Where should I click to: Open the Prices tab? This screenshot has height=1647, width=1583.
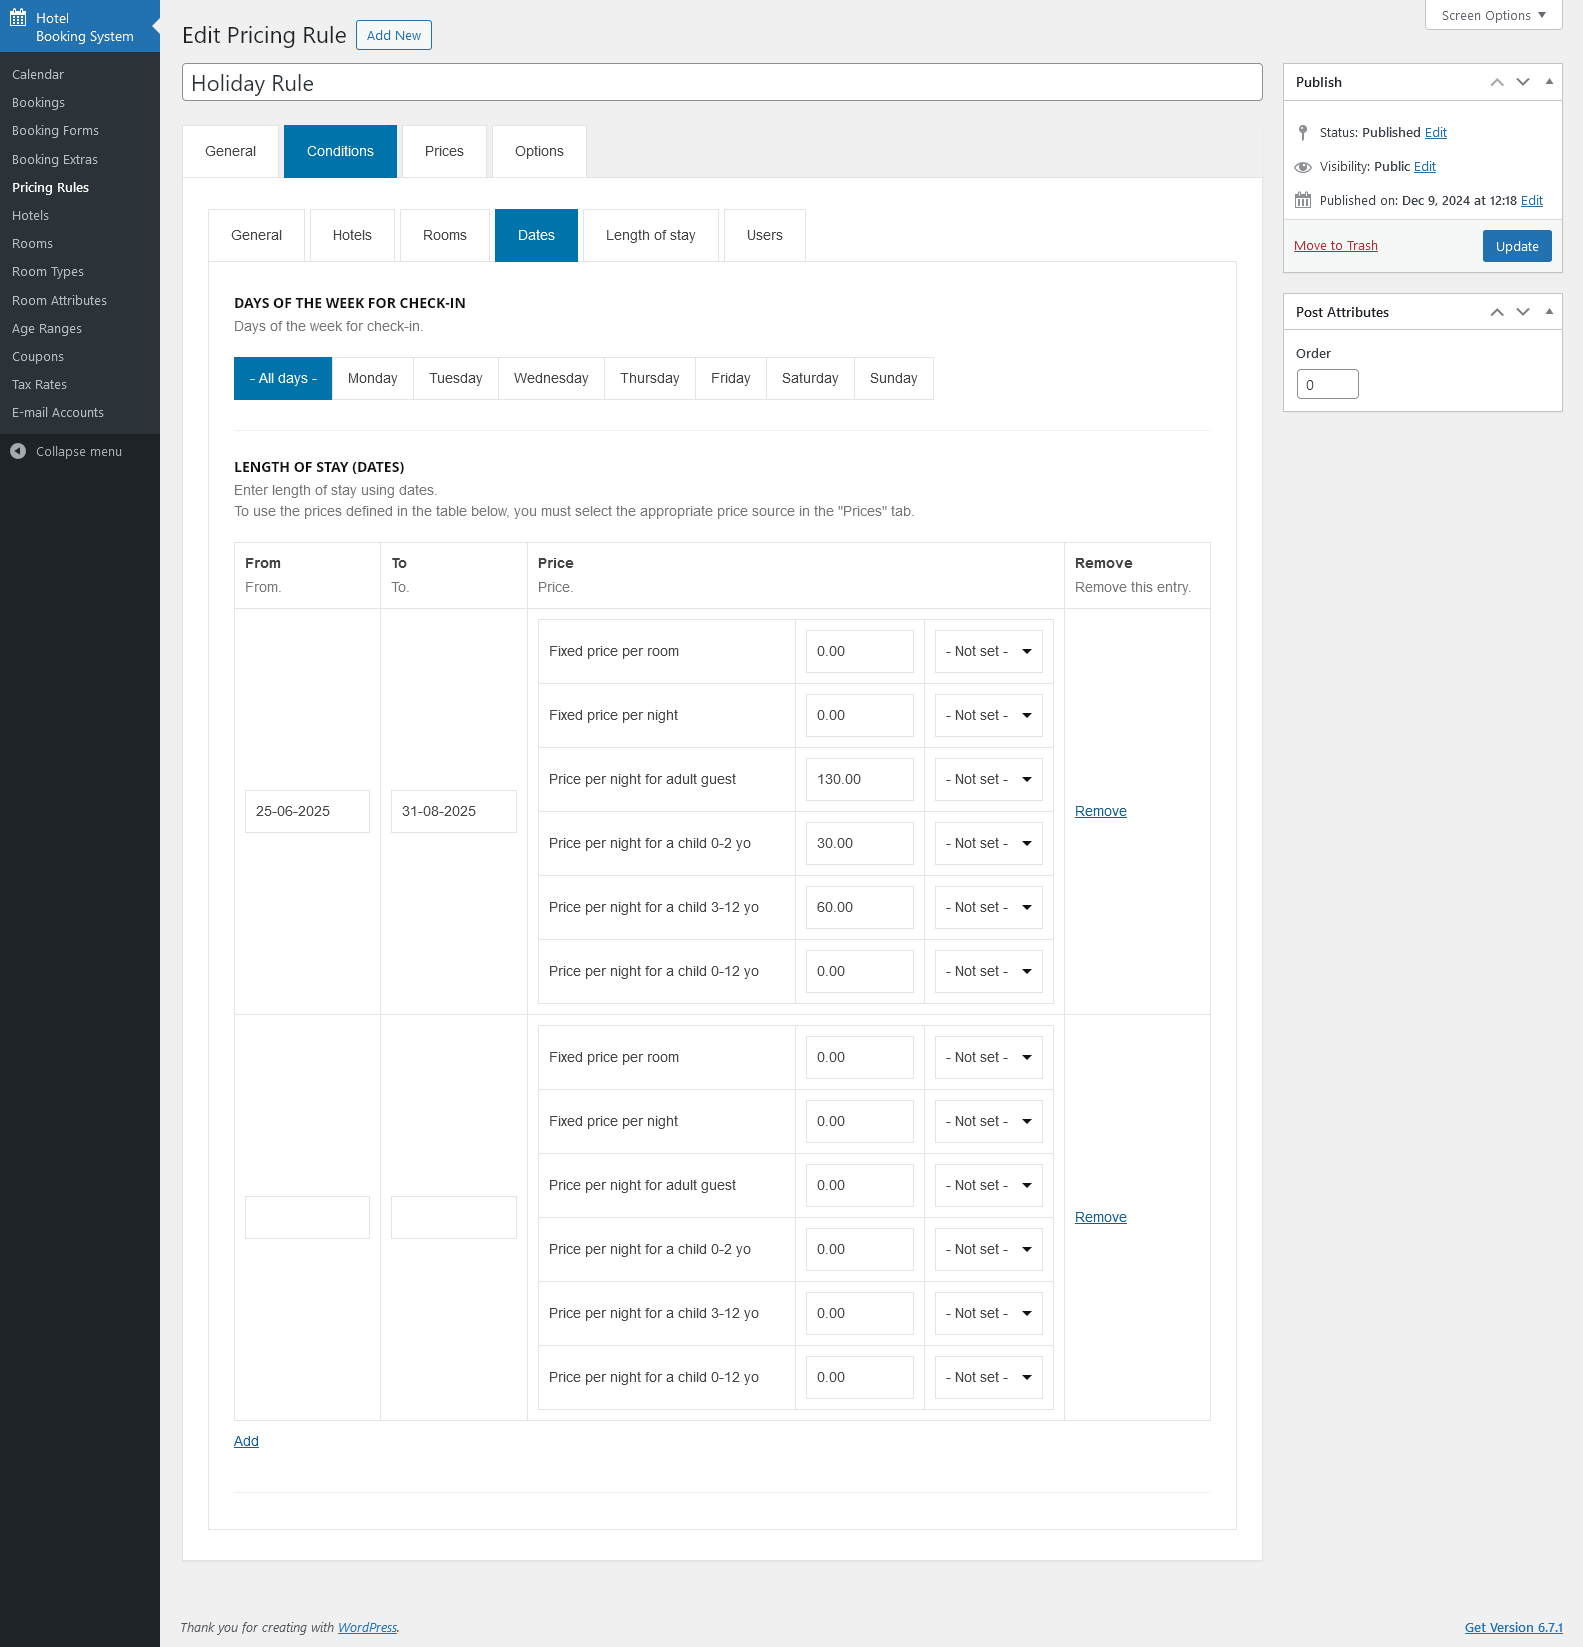tap(444, 151)
